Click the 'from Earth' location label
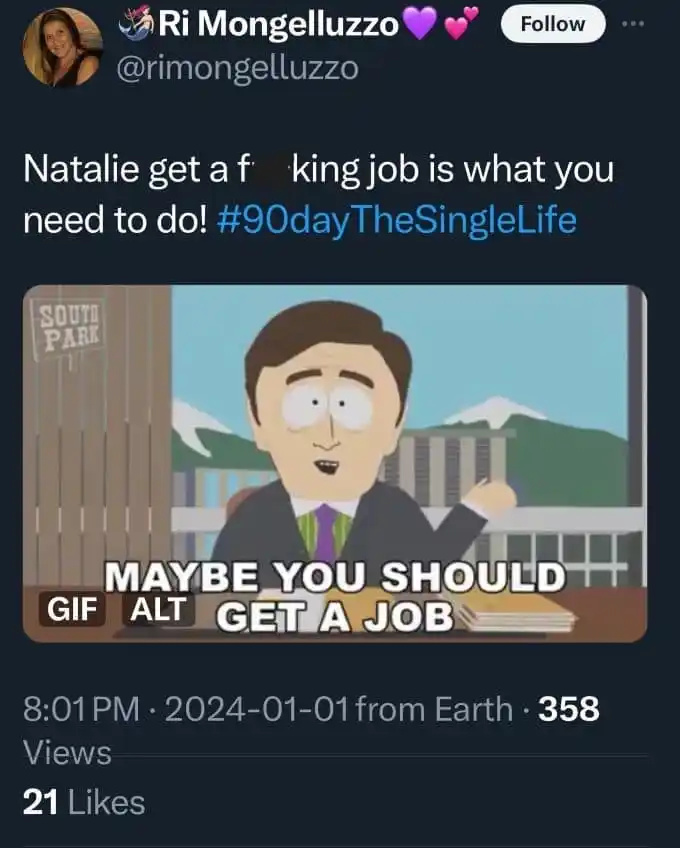The image size is (680, 848). tap(434, 709)
